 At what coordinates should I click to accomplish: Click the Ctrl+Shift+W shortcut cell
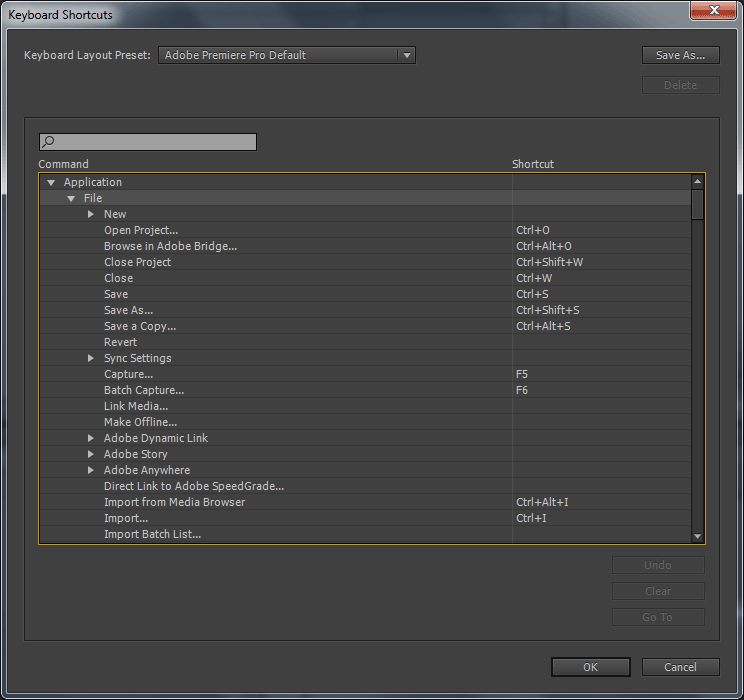(602, 262)
